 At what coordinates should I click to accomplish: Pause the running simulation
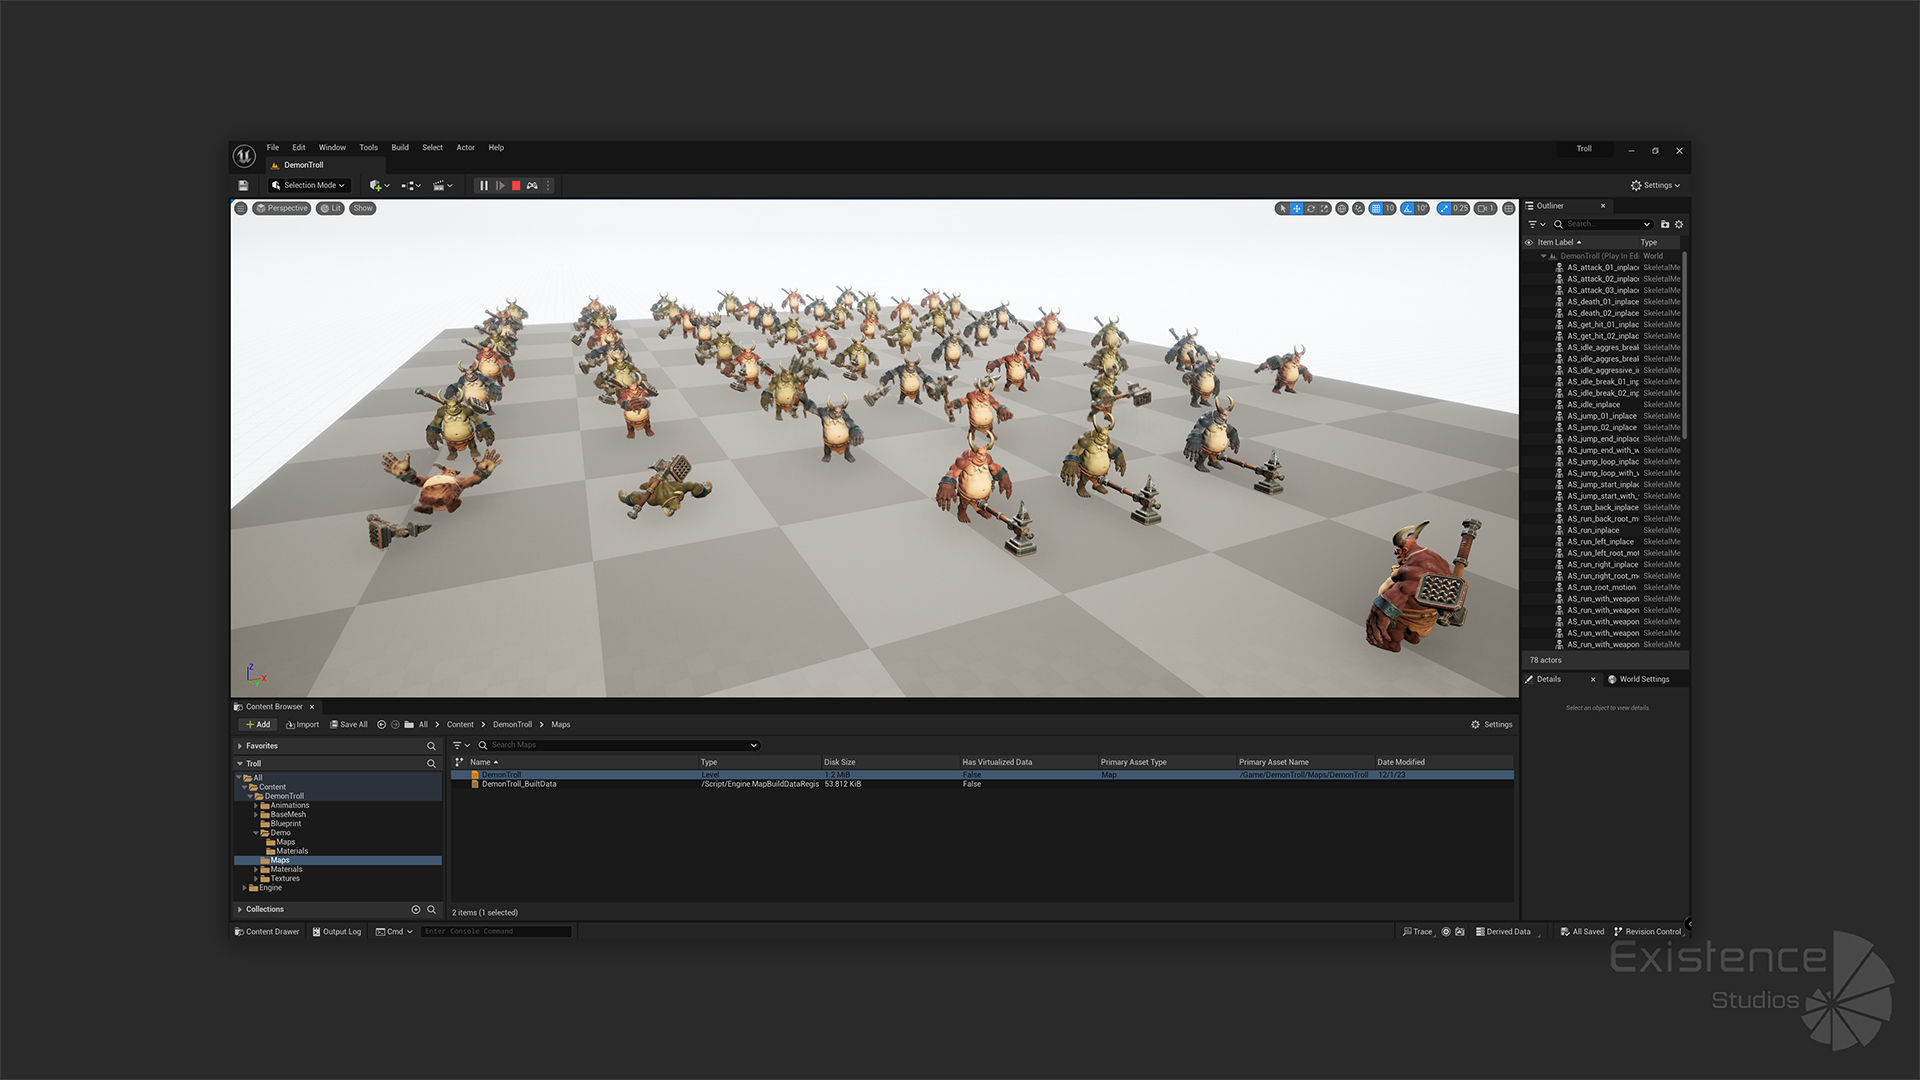click(x=484, y=186)
